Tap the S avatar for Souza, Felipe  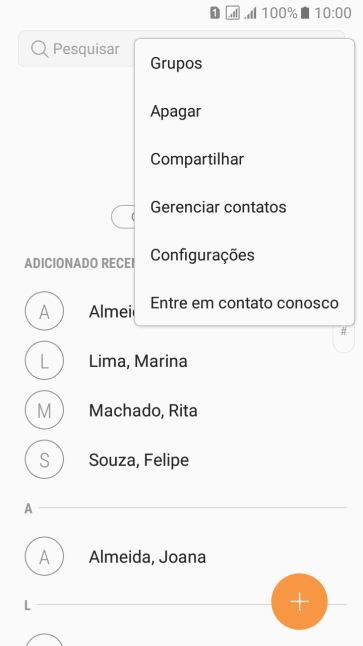(44, 459)
